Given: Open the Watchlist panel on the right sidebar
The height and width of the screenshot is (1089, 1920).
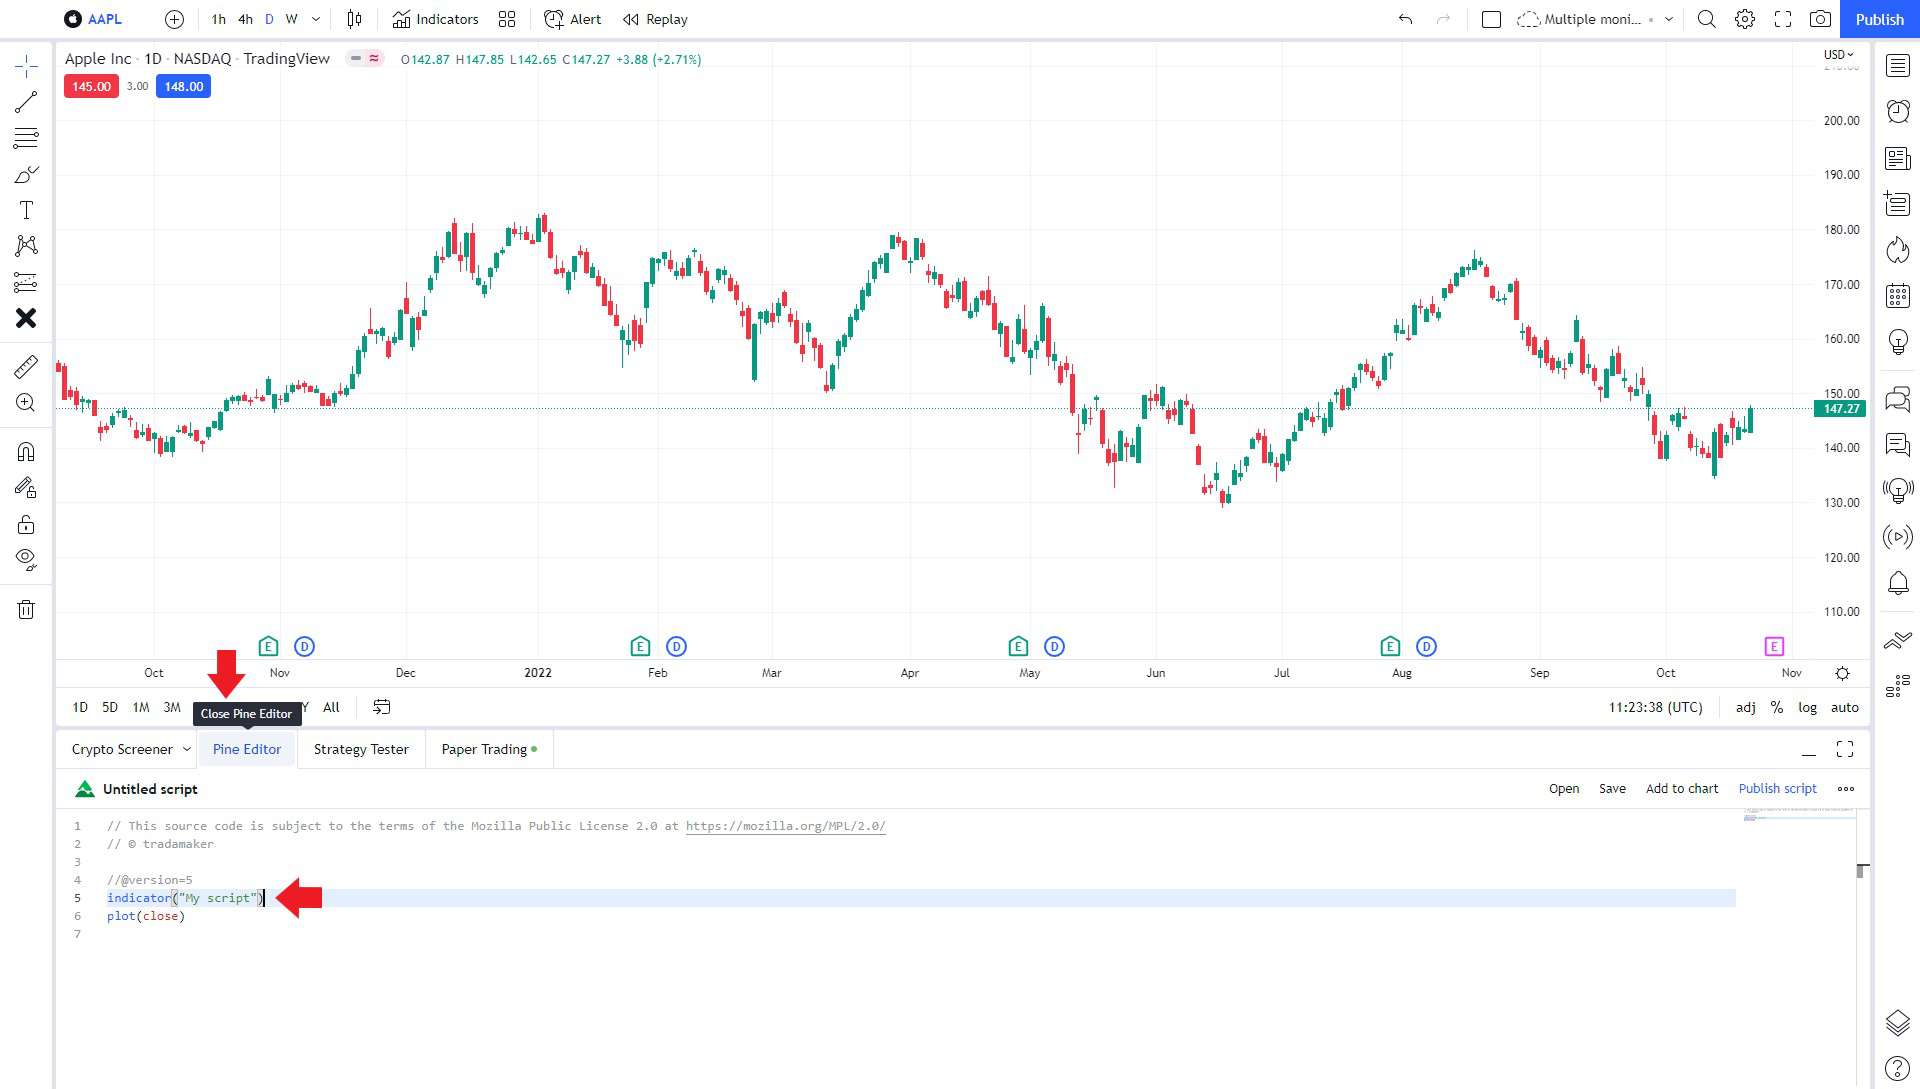Looking at the screenshot, I should tap(1896, 65).
